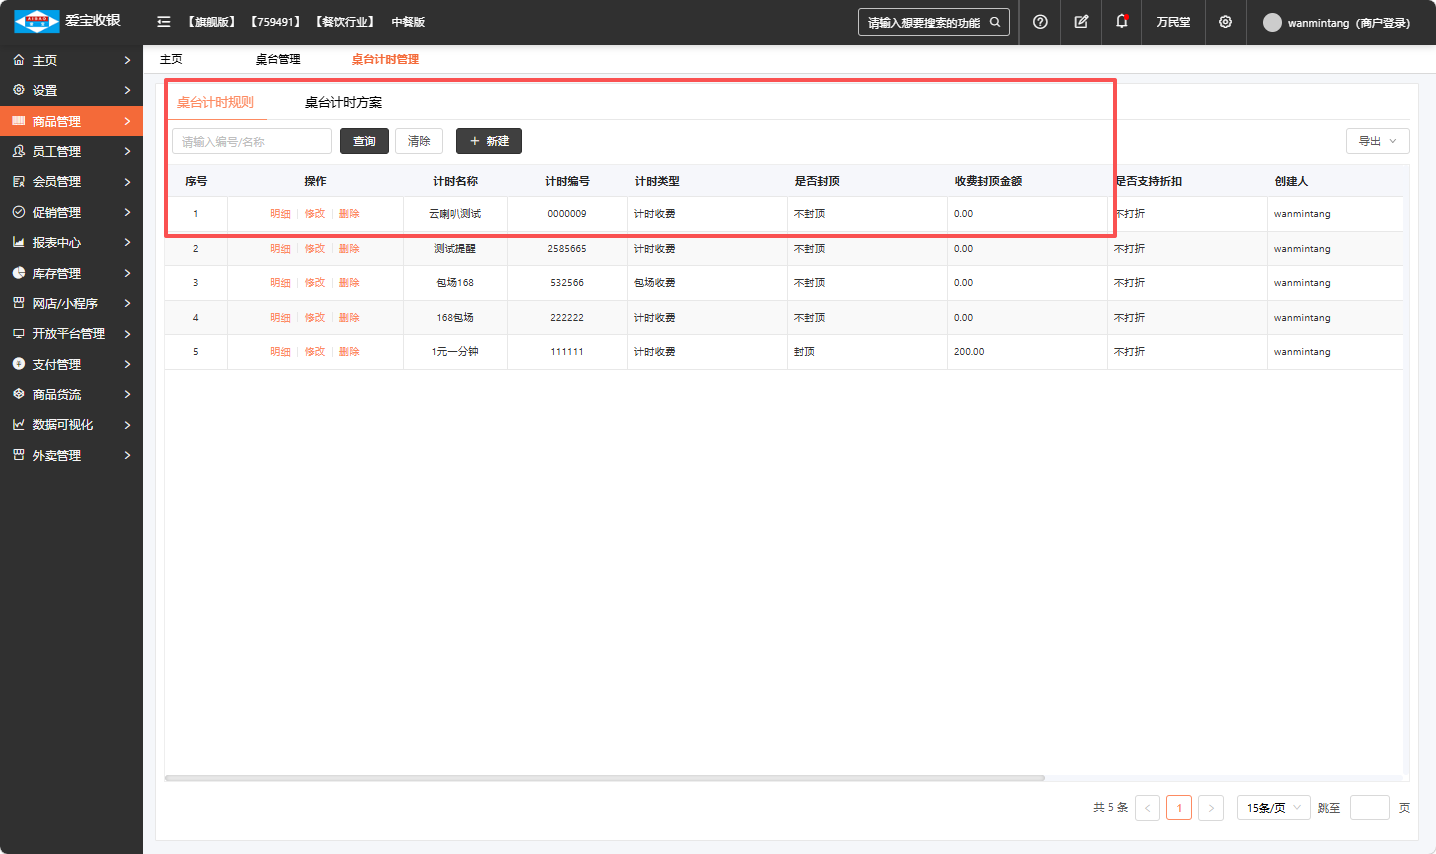Open notifications bell icon

tap(1122, 21)
